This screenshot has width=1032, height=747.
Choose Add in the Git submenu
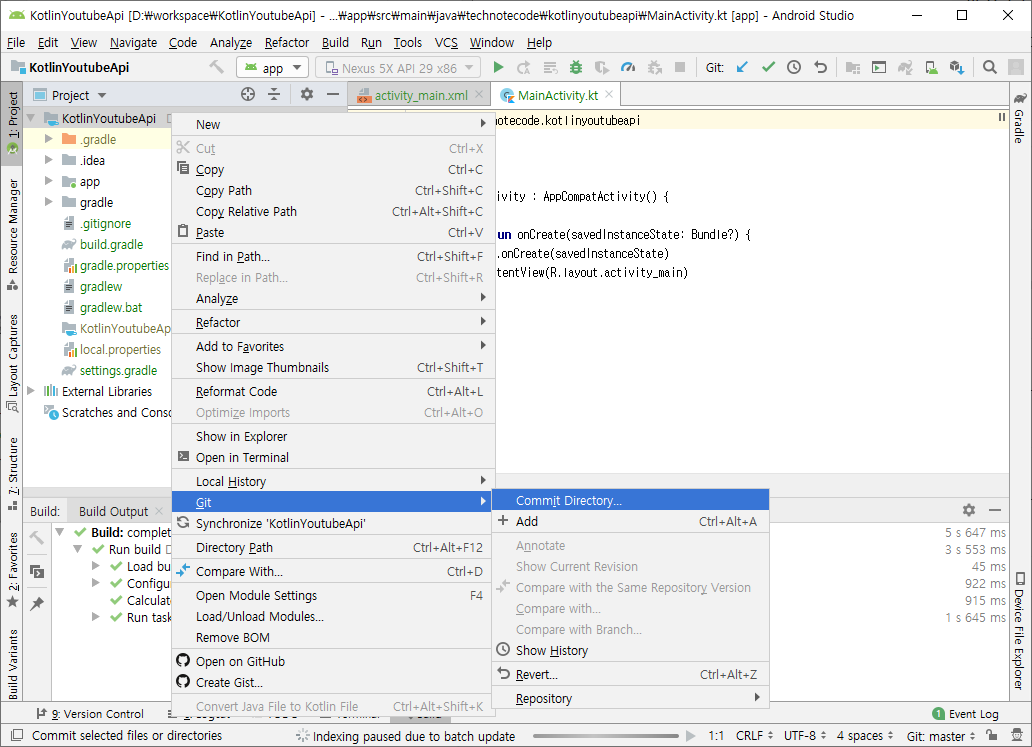coord(631,521)
